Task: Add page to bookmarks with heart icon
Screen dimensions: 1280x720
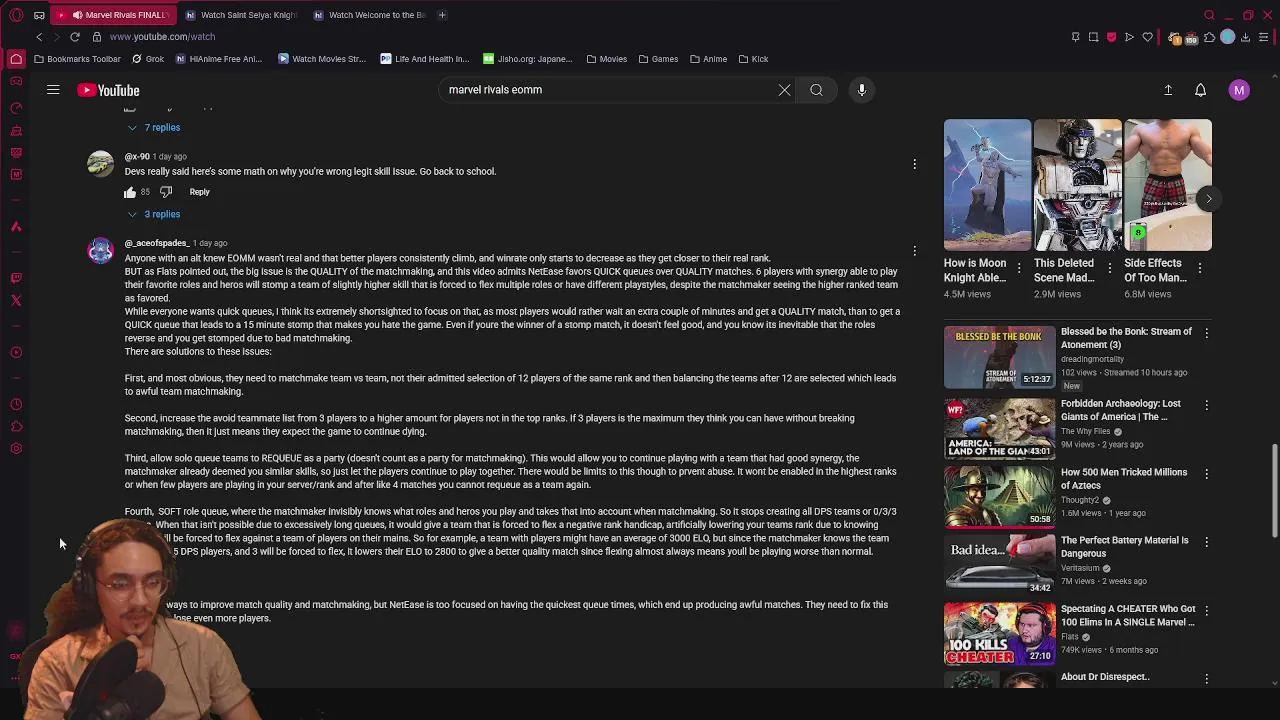Action: (x=1147, y=37)
